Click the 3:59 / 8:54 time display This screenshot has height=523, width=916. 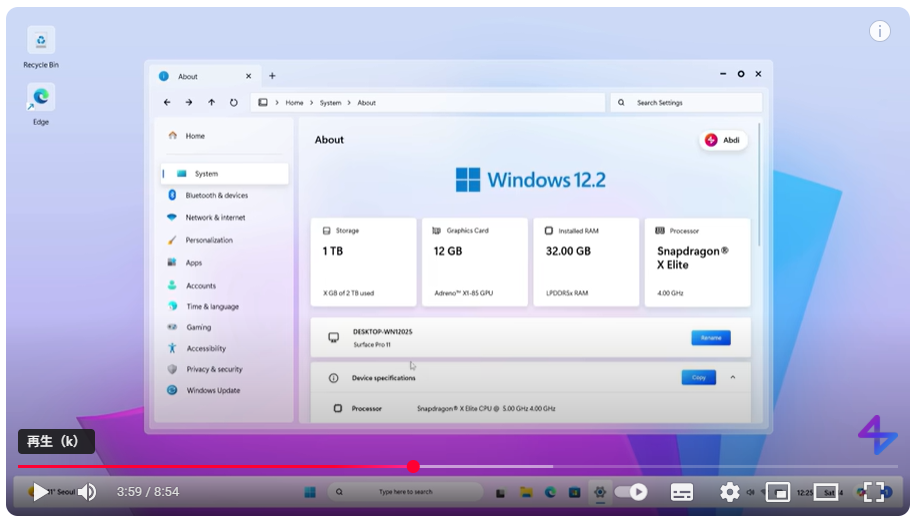point(148,492)
